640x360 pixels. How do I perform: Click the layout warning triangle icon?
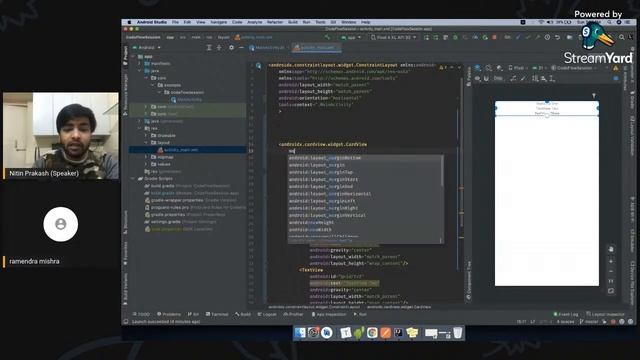616,68
